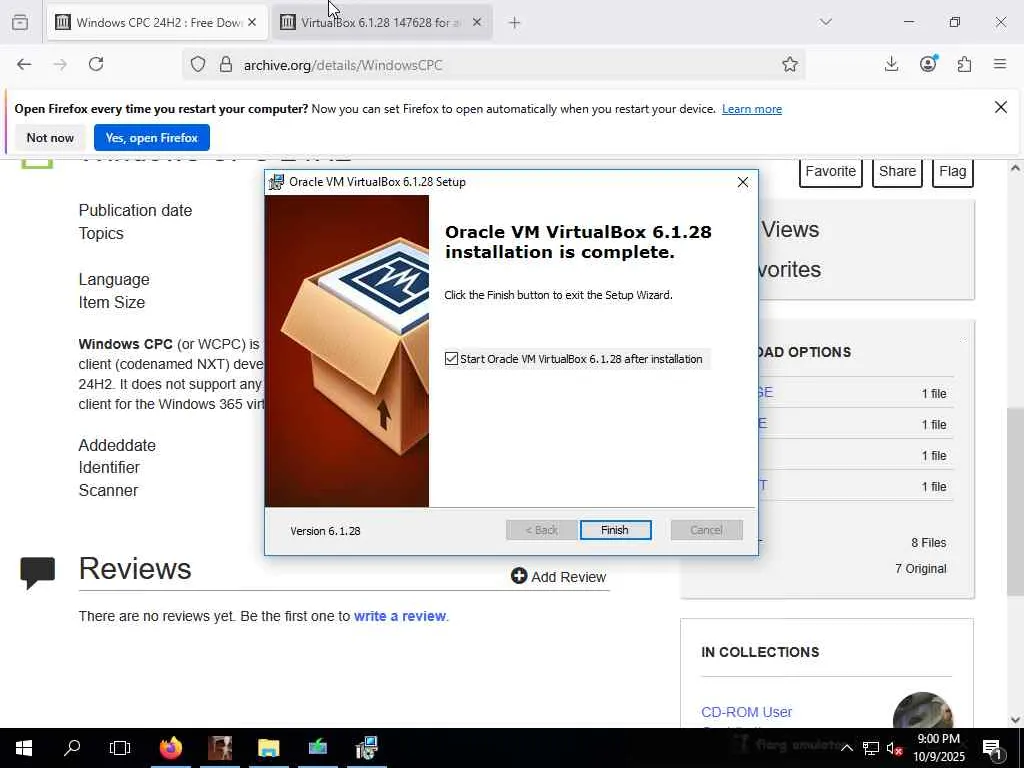
Task: Close the Oracle VM VirtualBox Setup dialog
Action: (x=743, y=182)
